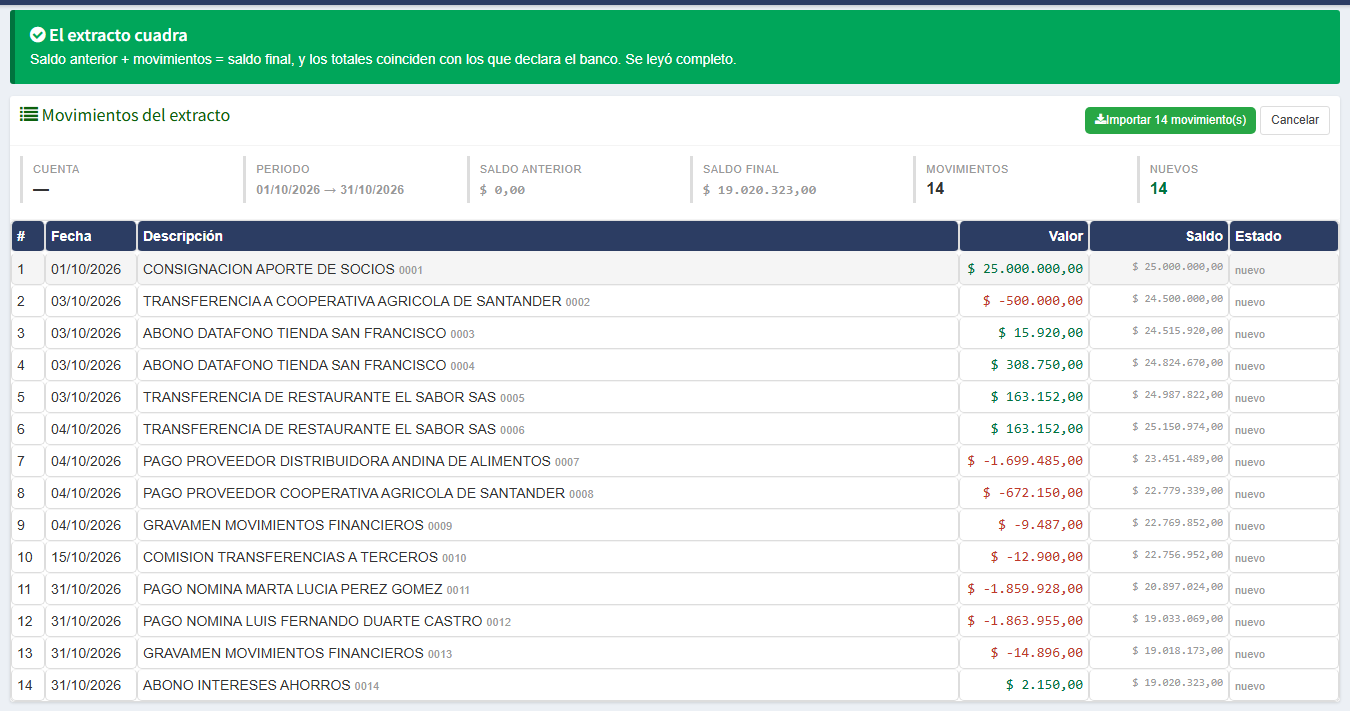Import the 14 movements
The height and width of the screenshot is (711, 1350).
pyautogui.click(x=1170, y=120)
